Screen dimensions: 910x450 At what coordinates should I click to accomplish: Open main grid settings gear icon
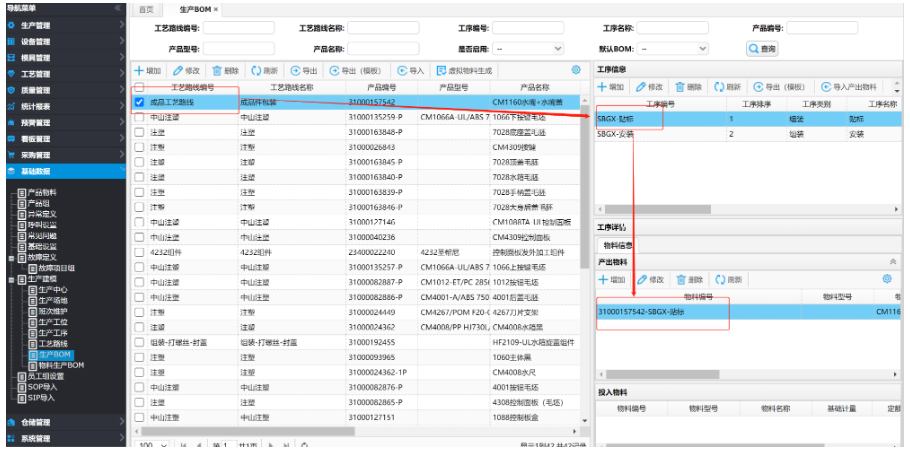[576, 70]
